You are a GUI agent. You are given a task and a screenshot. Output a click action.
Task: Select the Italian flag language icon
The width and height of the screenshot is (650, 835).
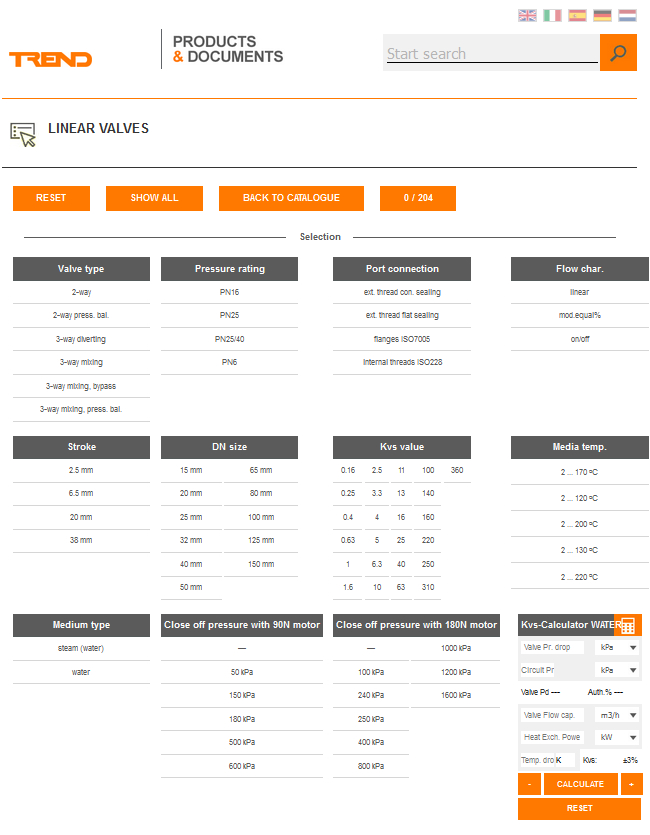pyautogui.click(x=552, y=15)
